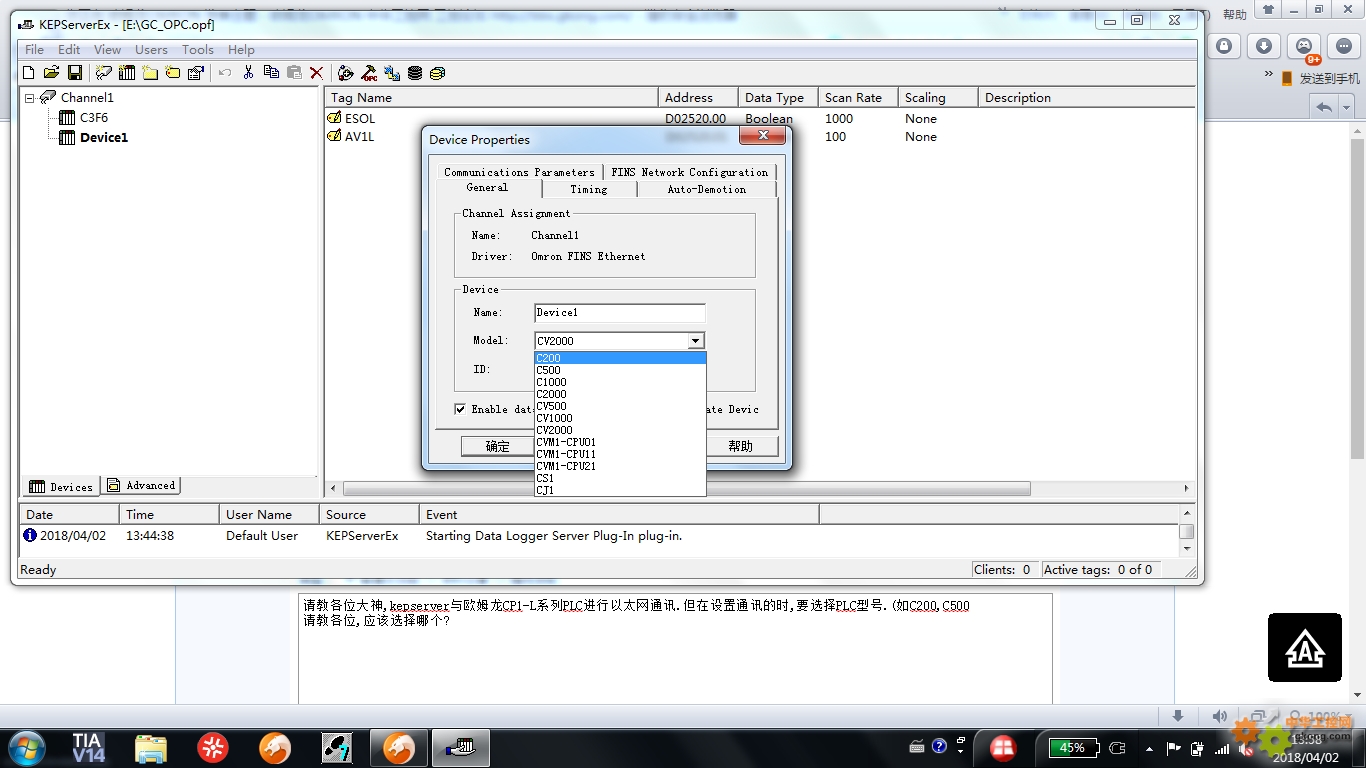Viewport: 1366px width, 768px height.
Task: Click the Paste toolbar icon
Action: pos(294,73)
